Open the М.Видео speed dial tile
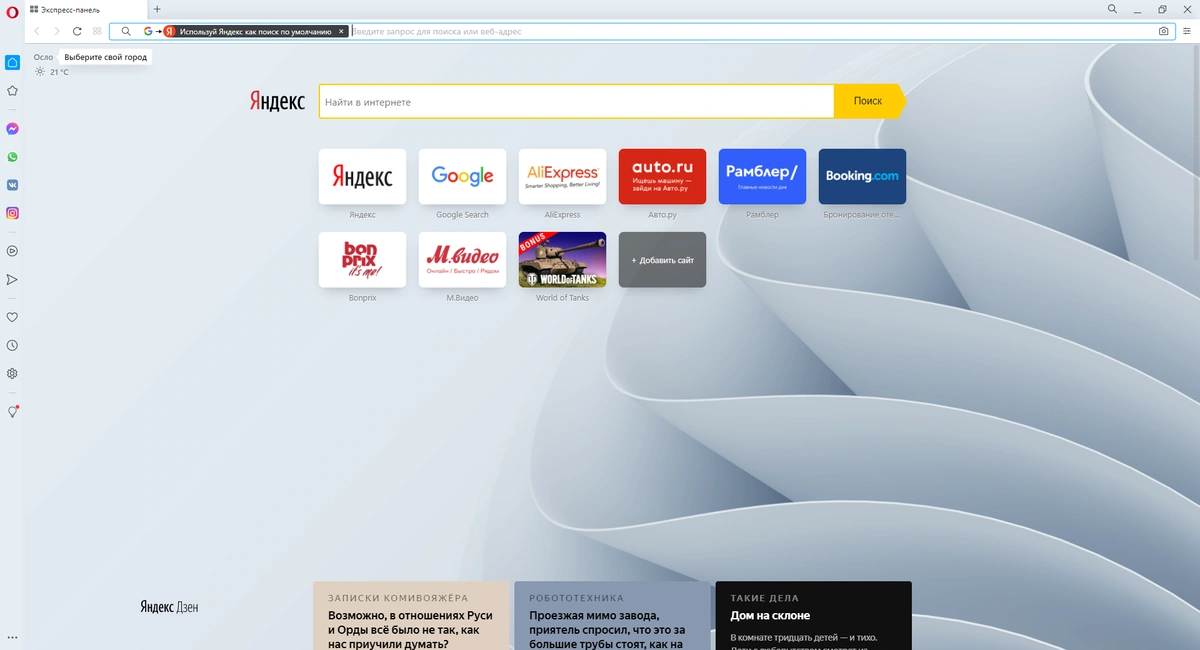 click(x=462, y=259)
